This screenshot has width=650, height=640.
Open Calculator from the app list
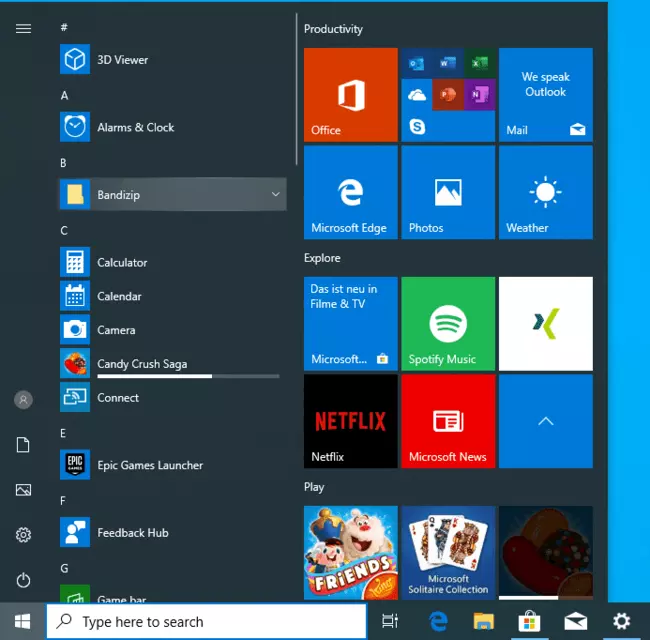[122, 262]
